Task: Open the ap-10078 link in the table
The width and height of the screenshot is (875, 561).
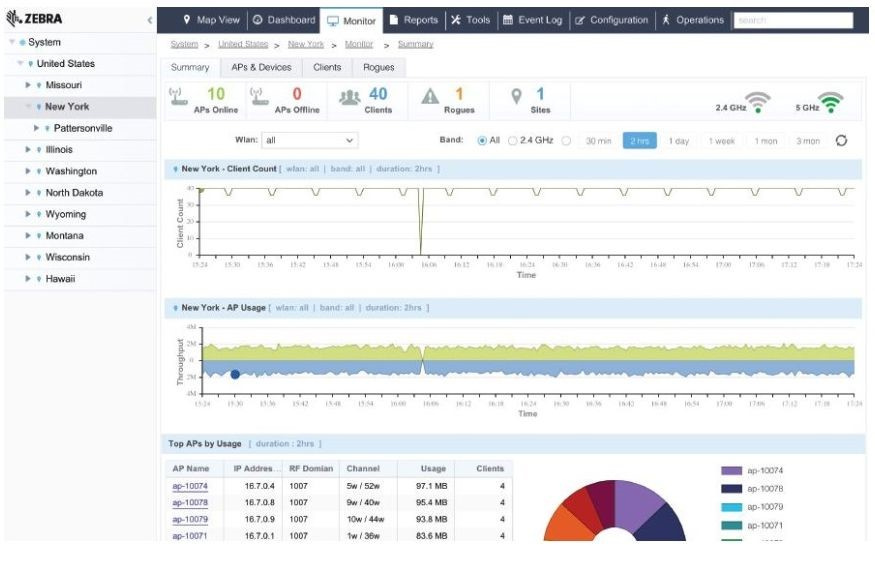Action: pos(190,503)
